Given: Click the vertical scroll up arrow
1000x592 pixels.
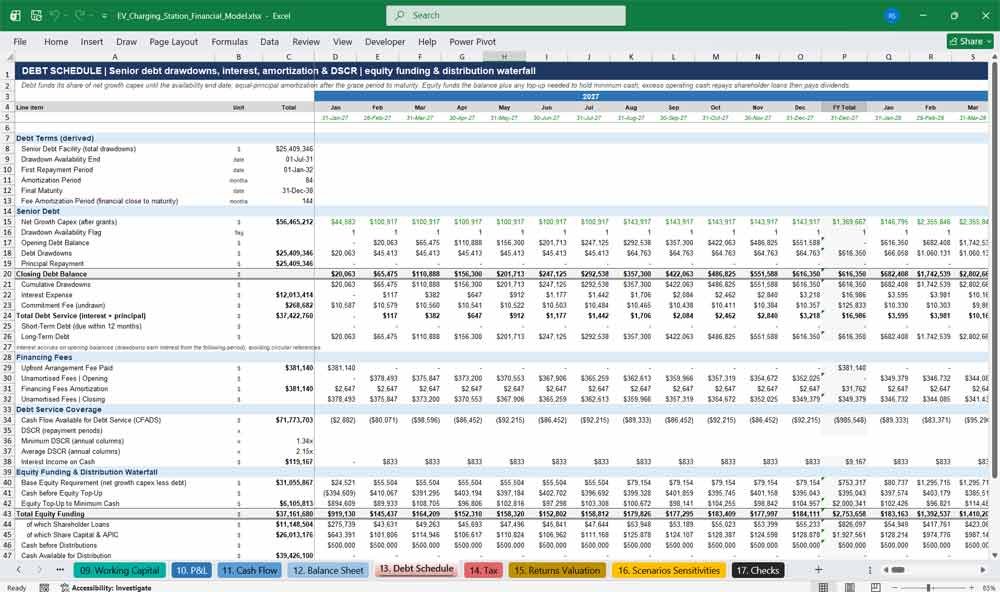Looking at the screenshot, I should [994, 57].
